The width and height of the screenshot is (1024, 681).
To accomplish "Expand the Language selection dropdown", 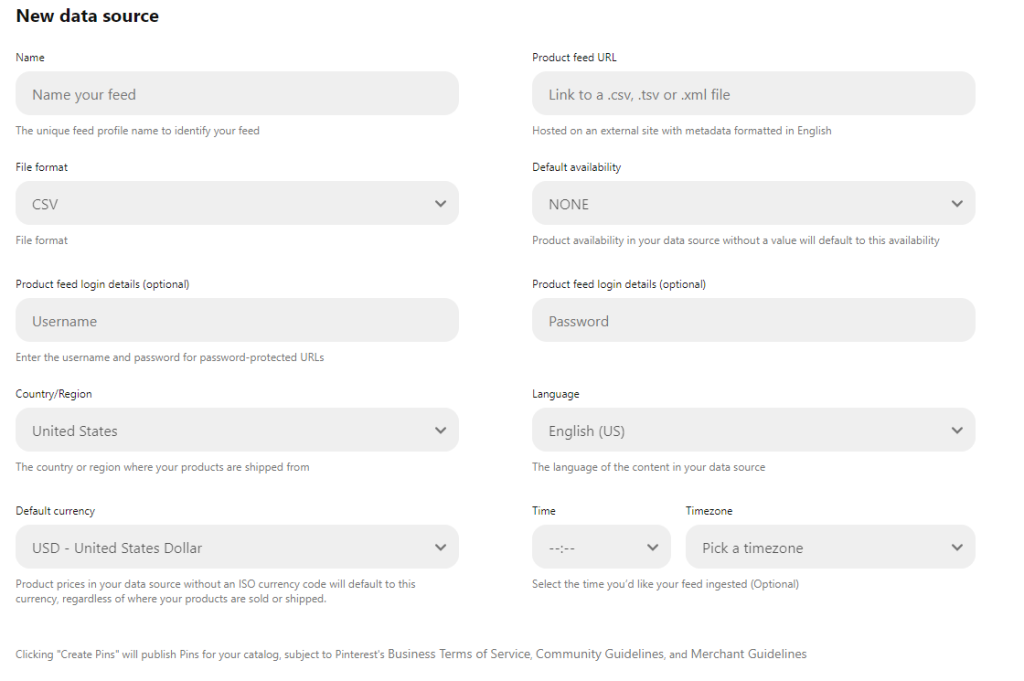I will click(x=753, y=431).
